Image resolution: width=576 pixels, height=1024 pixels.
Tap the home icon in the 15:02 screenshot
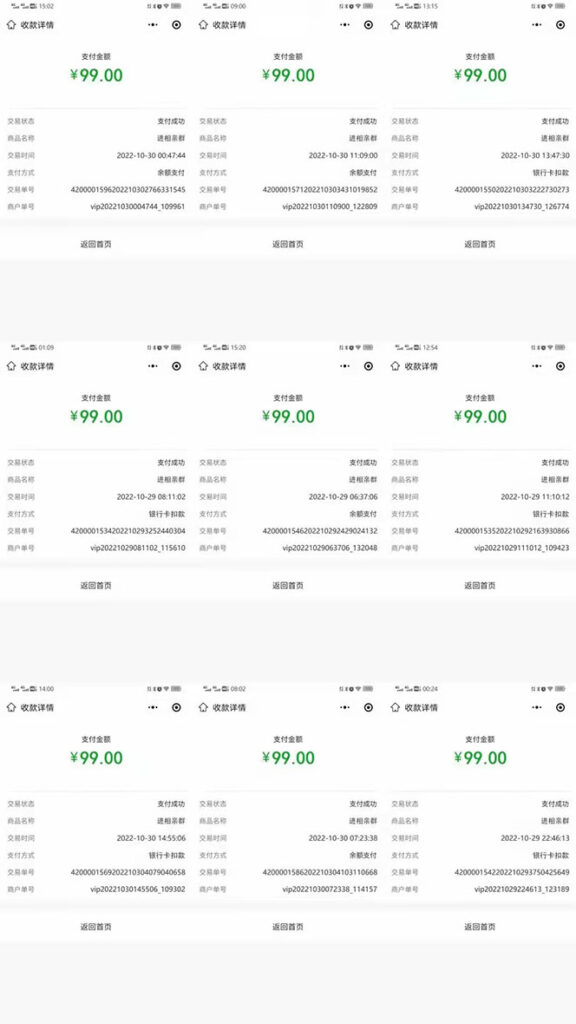[x=11, y=25]
